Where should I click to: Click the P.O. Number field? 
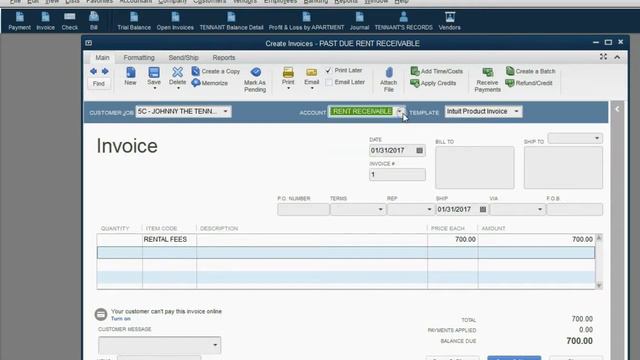[303, 209]
